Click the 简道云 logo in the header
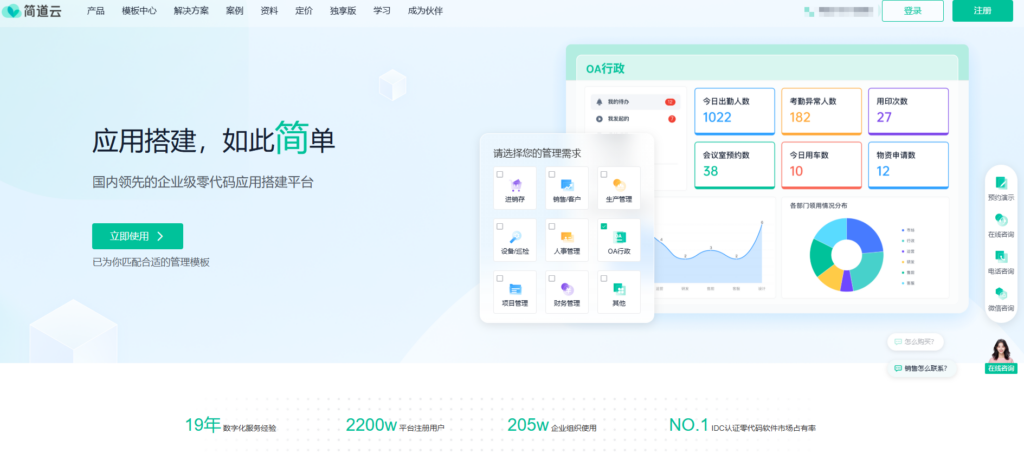Screen dimensions: 1024x466 point(33,11)
